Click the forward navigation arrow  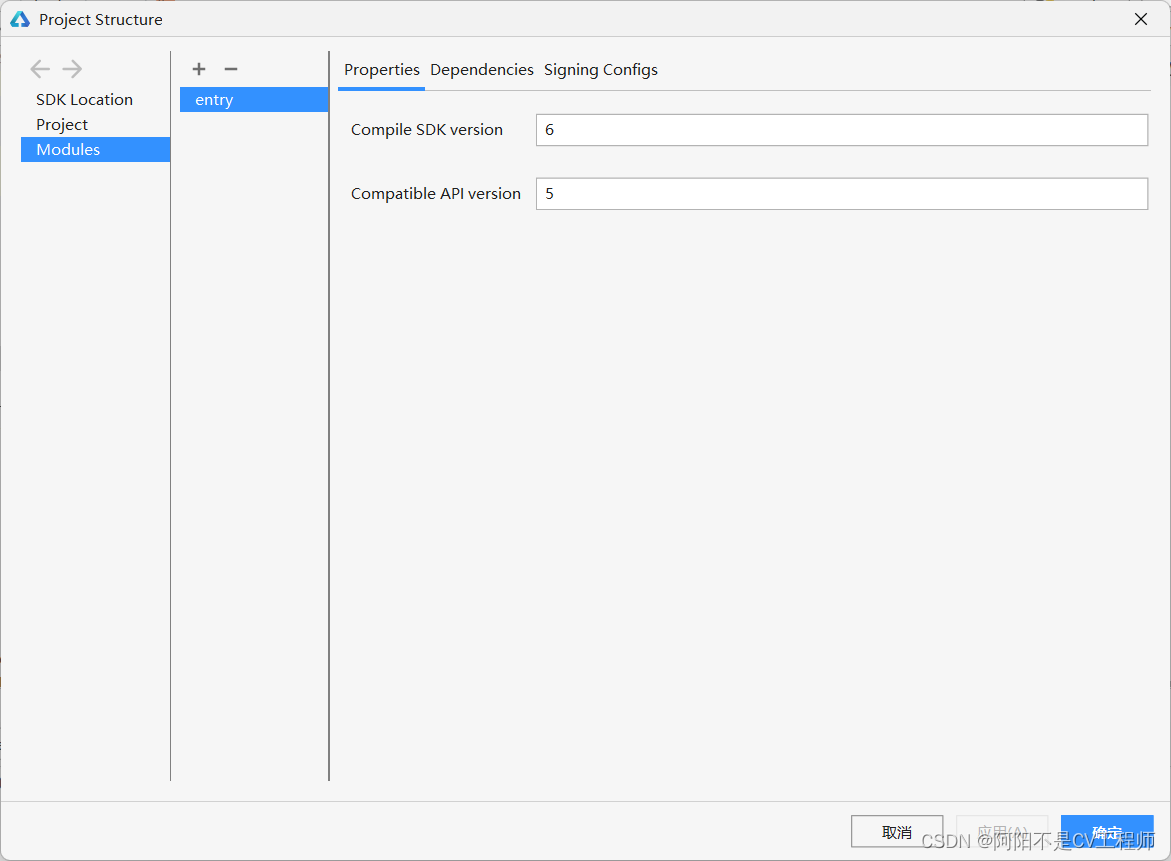[x=72, y=69]
